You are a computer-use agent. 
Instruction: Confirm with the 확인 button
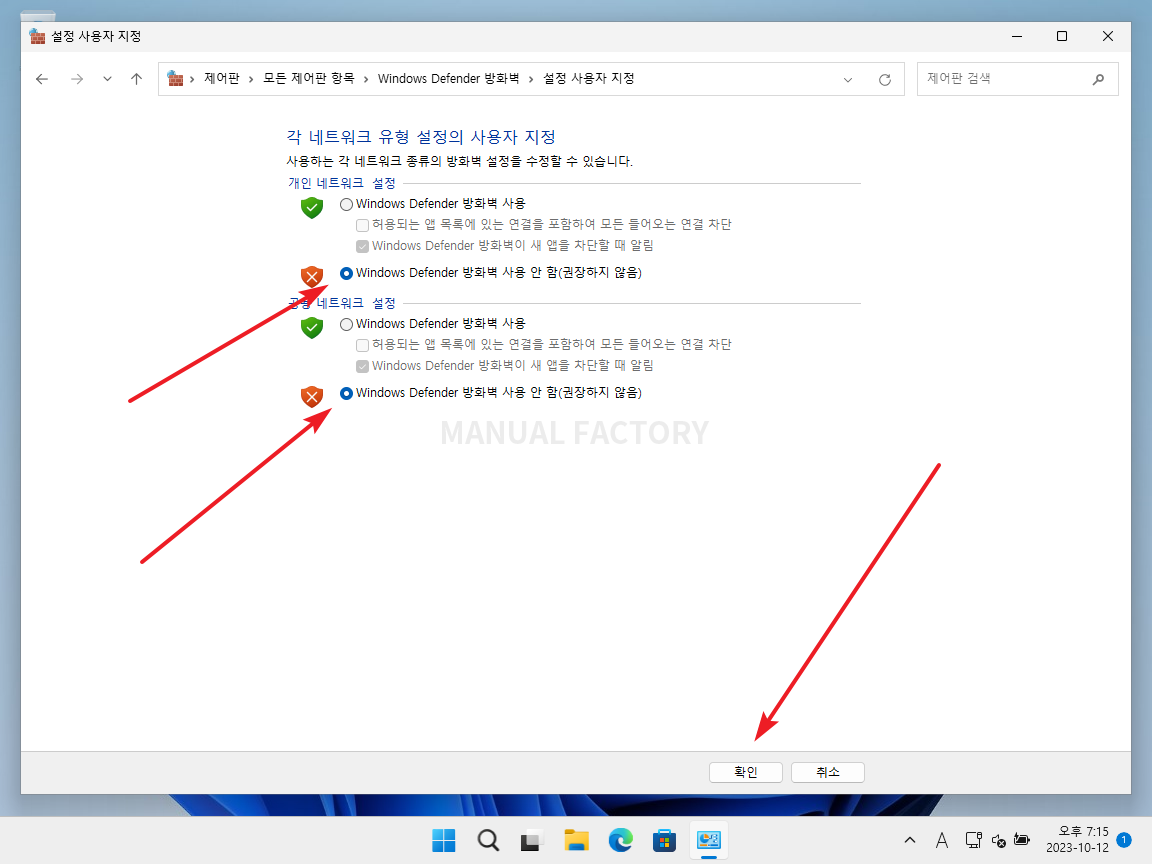click(746, 772)
